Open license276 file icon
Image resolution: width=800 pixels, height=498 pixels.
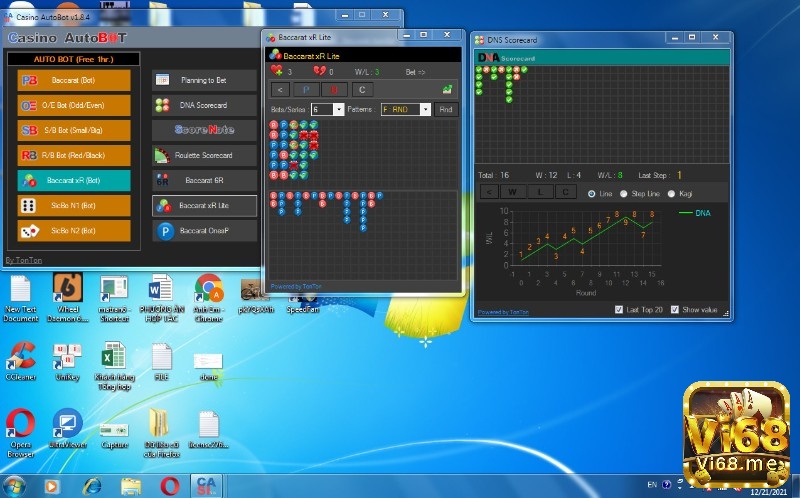[x=208, y=430]
